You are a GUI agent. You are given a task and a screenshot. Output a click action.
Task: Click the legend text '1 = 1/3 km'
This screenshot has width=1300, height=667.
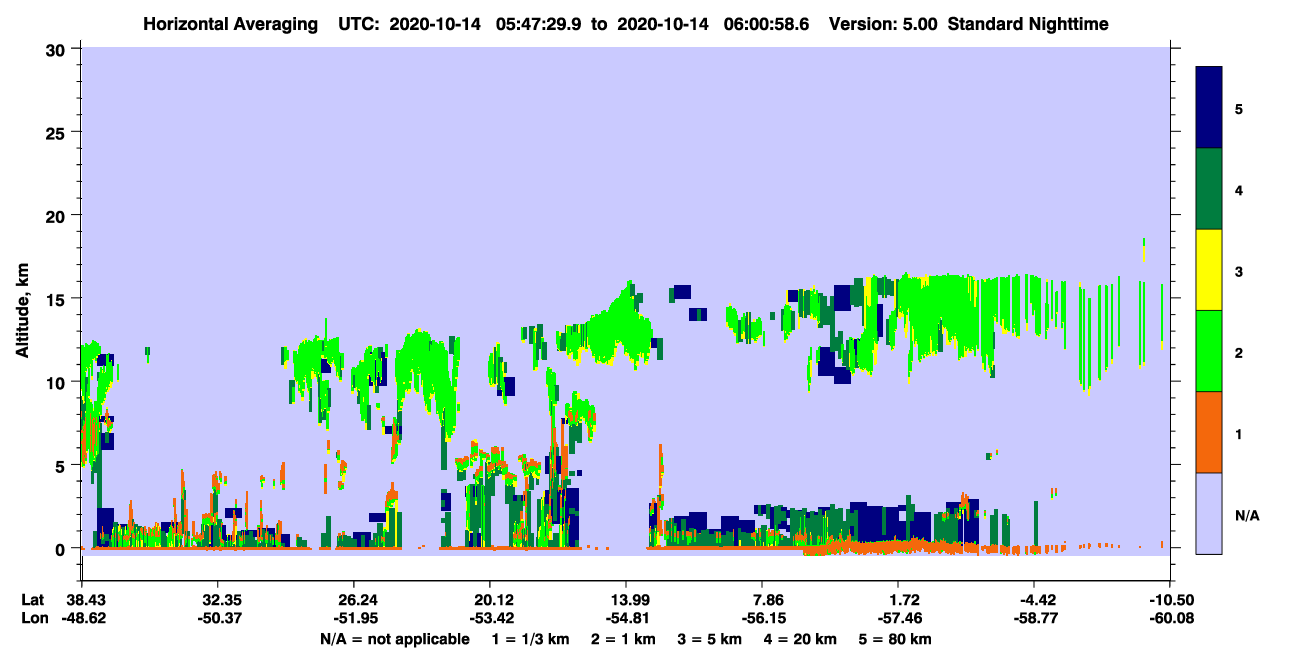(530, 639)
